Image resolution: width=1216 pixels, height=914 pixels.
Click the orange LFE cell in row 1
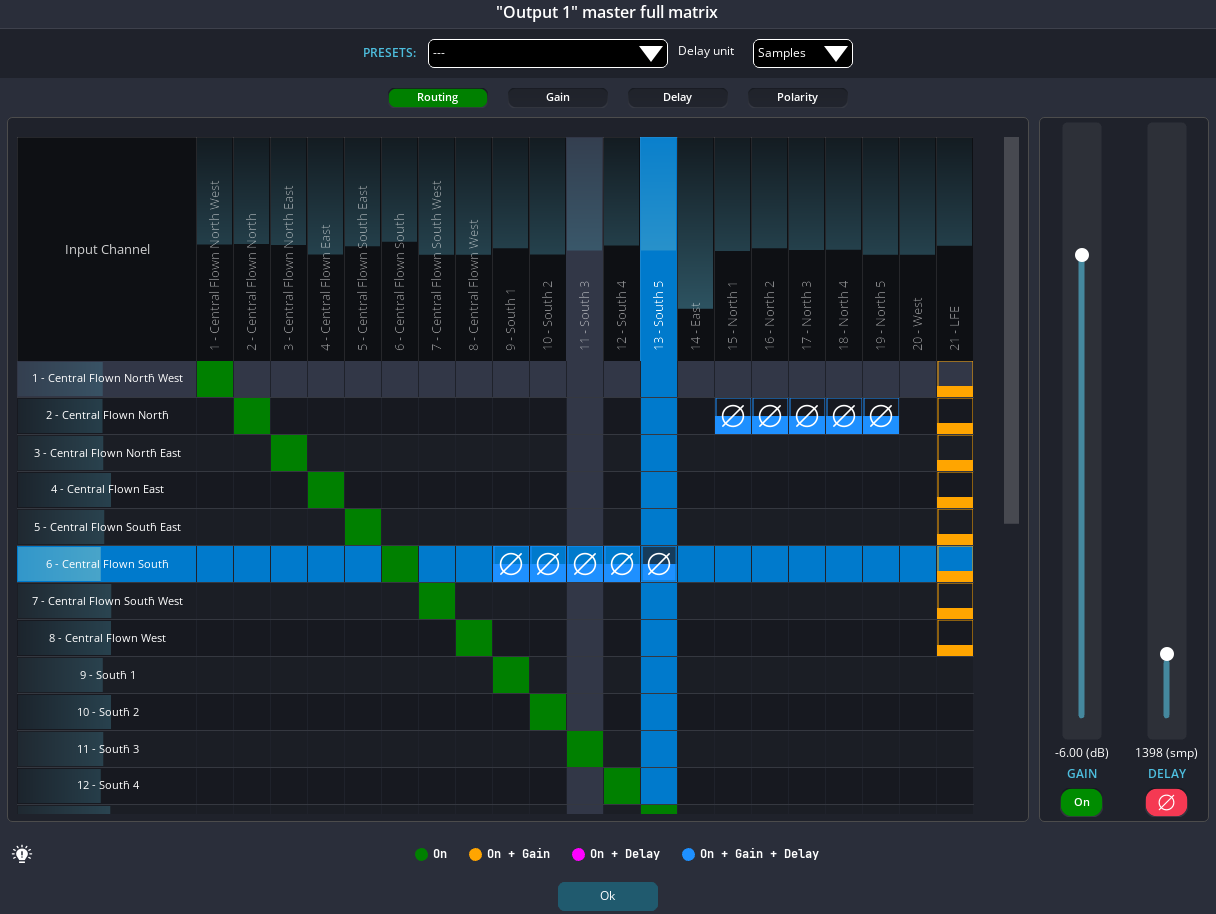[x=955, y=379]
